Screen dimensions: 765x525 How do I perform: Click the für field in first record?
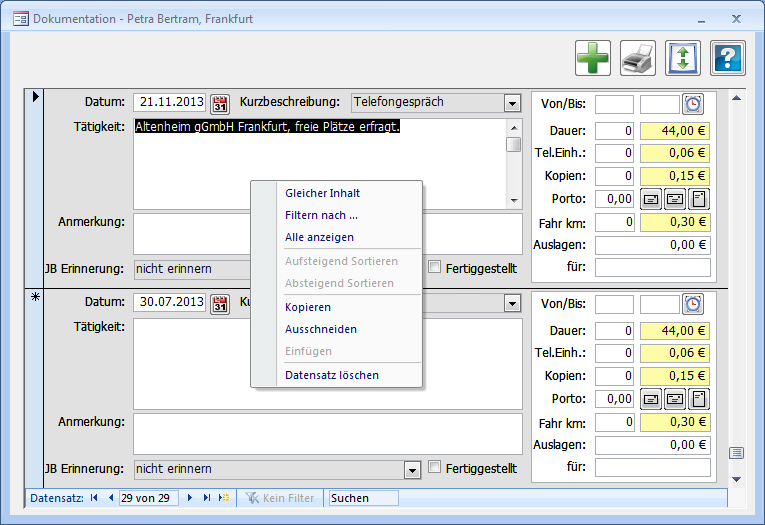pos(653,267)
